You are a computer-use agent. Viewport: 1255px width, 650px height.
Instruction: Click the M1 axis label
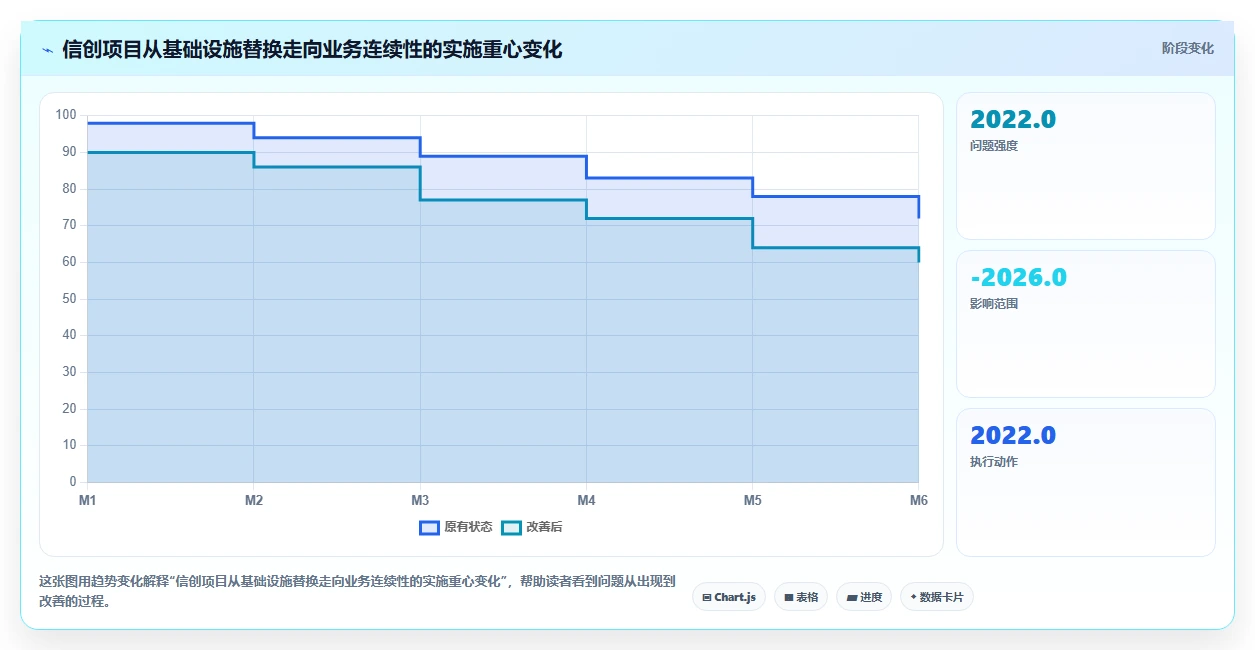click(x=88, y=500)
